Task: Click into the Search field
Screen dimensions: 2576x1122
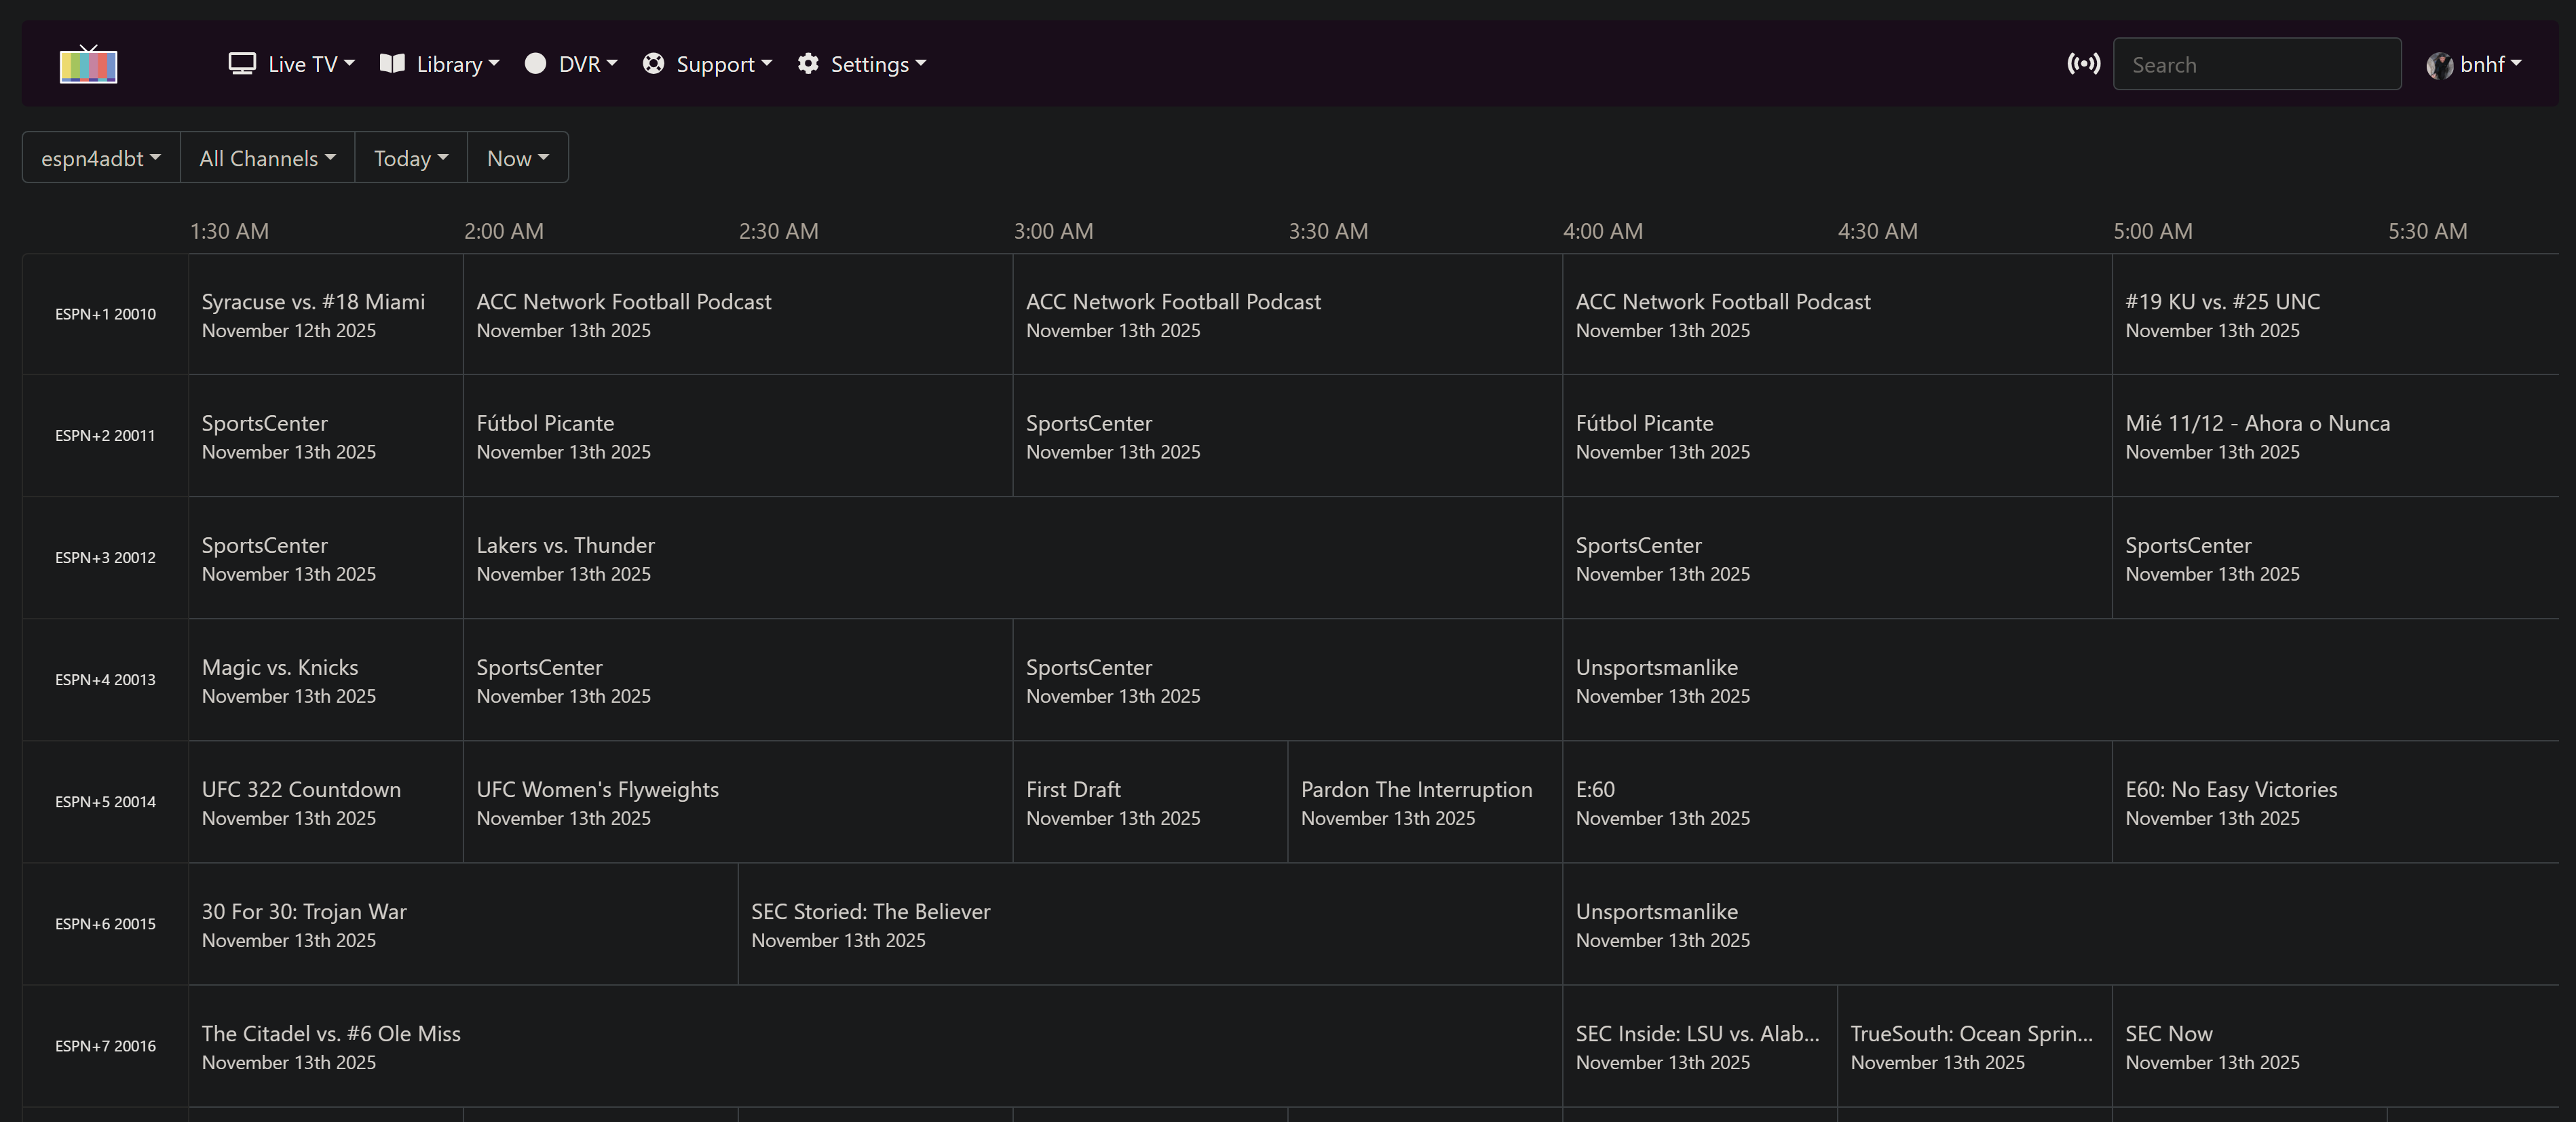Action: (x=2256, y=65)
